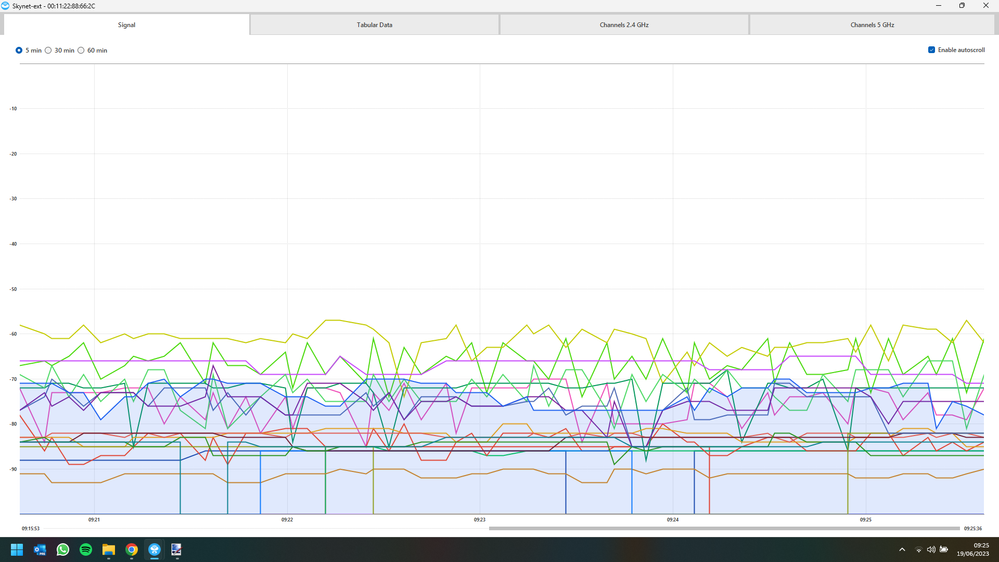This screenshot has width=999, height=562.
Task: Choose the 60 min time range
Action: pos(81,50)
